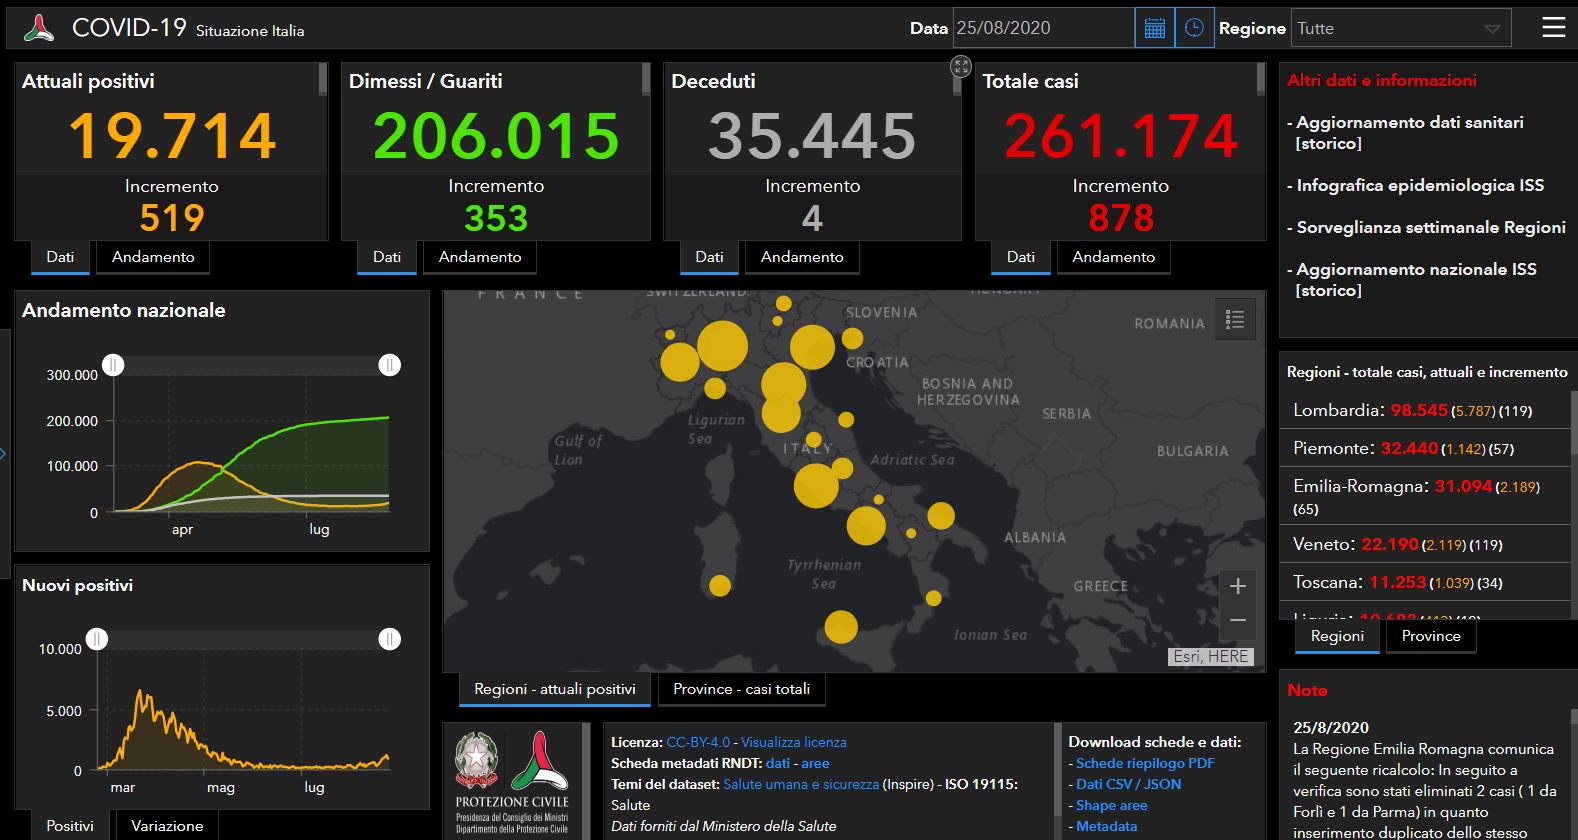Image resolution: width=1578 pixels, height=840 pixels.
Task: Zoom out on the map
Action: (1237, 621)
